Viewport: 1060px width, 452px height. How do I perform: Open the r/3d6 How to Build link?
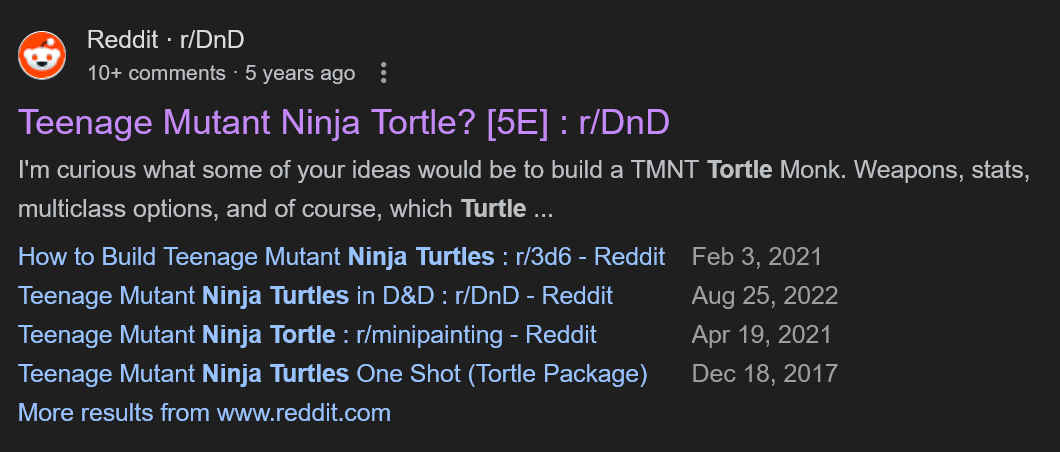click(x=341, y=257)
